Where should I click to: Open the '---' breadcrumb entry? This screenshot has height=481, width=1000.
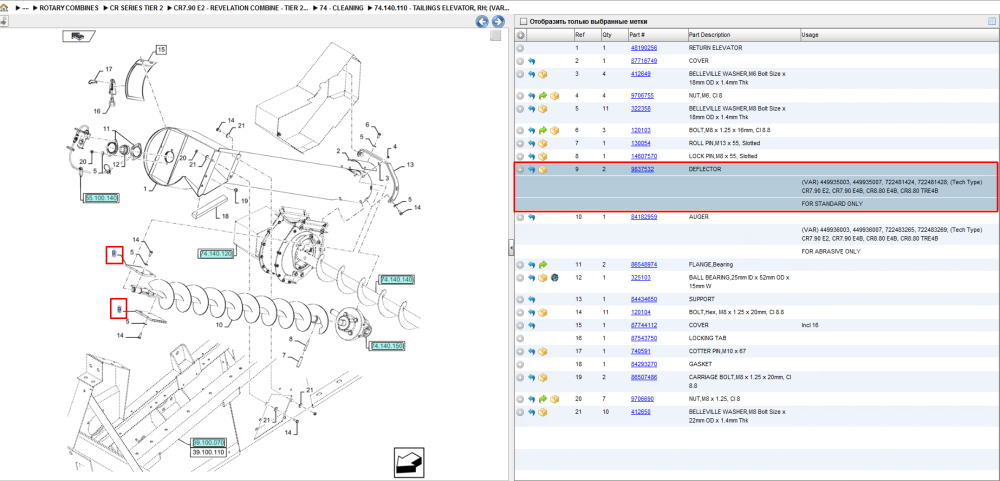point(26,8)
